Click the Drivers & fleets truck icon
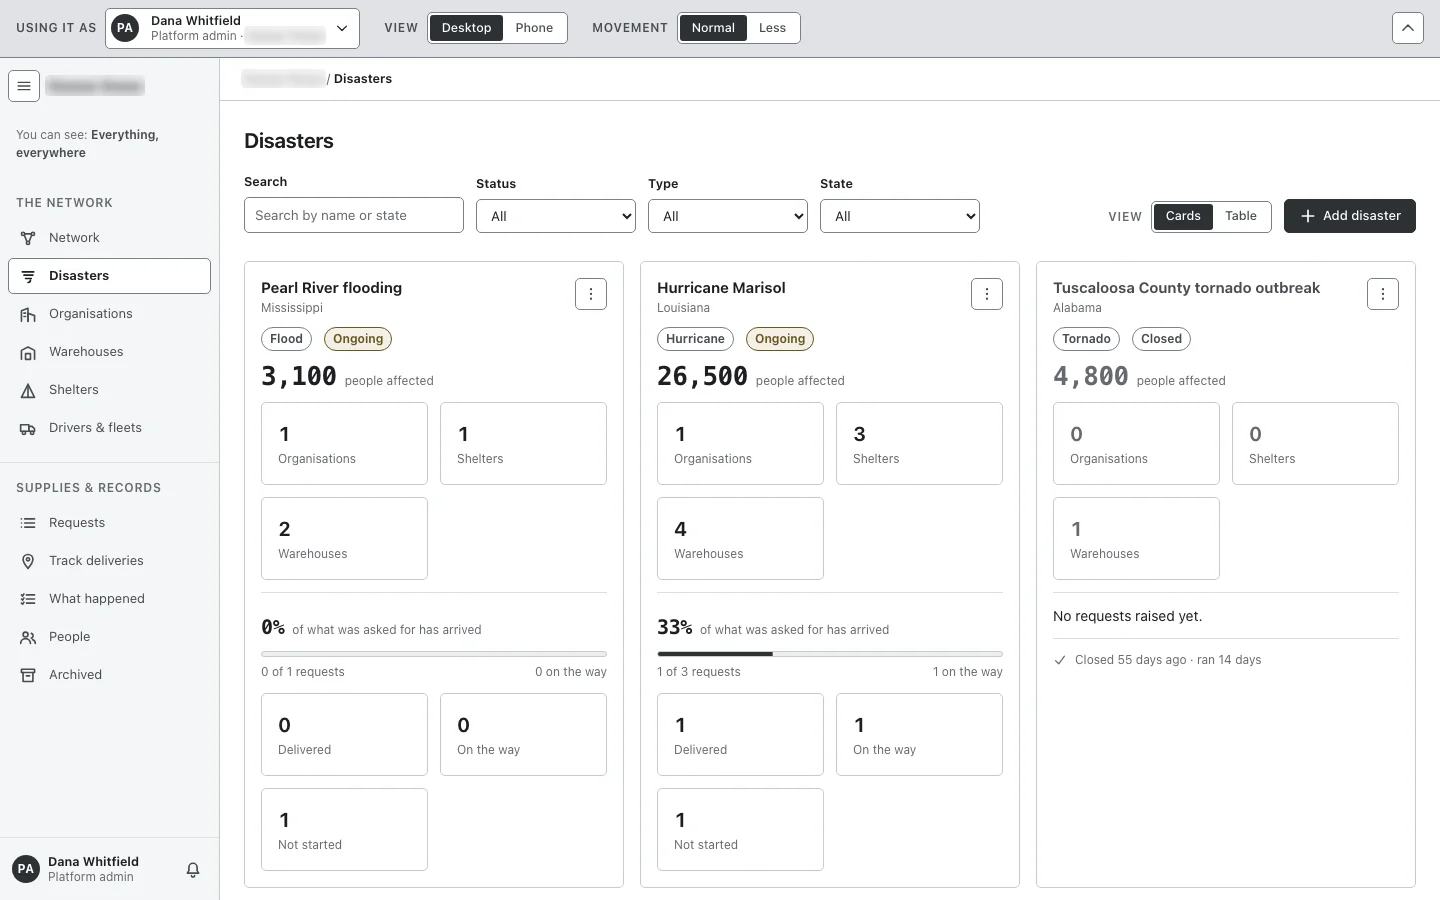Image resolution: width=1440 pixels, height=900 pixels. point(28,428)
